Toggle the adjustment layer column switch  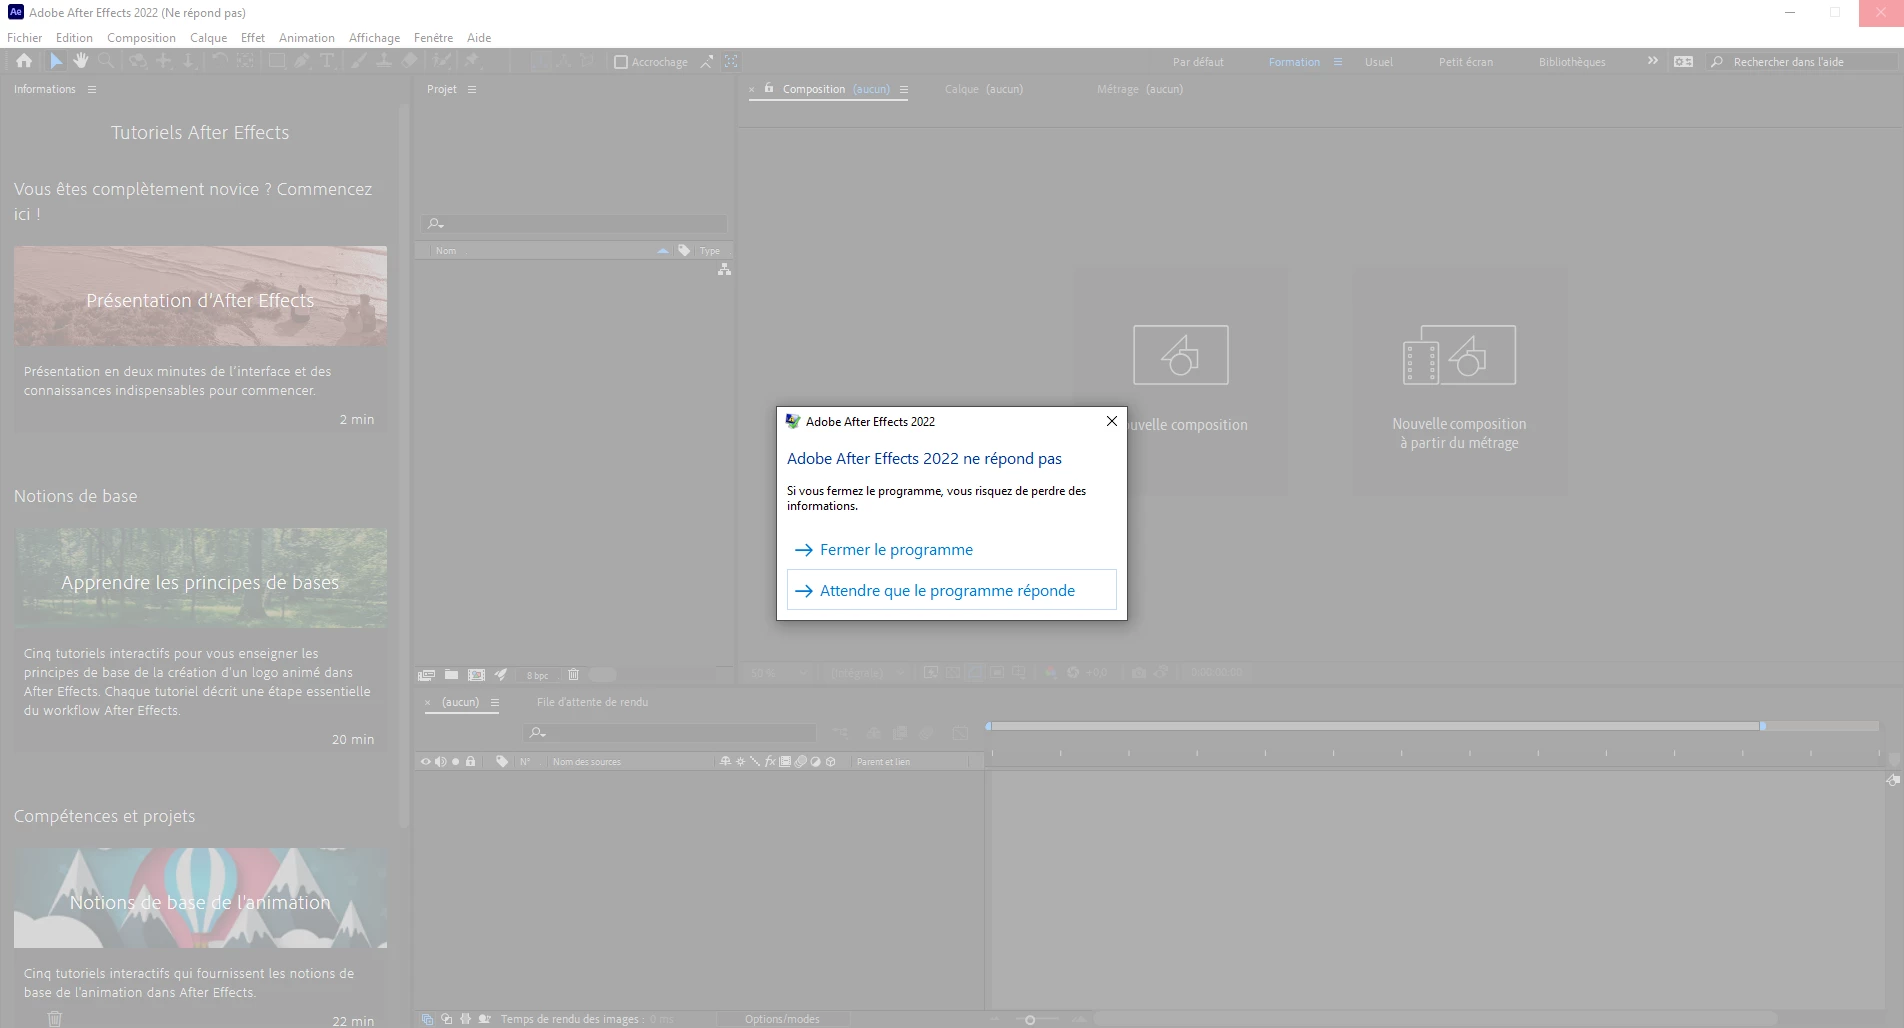pyautogui.click(x=815, y=762)
